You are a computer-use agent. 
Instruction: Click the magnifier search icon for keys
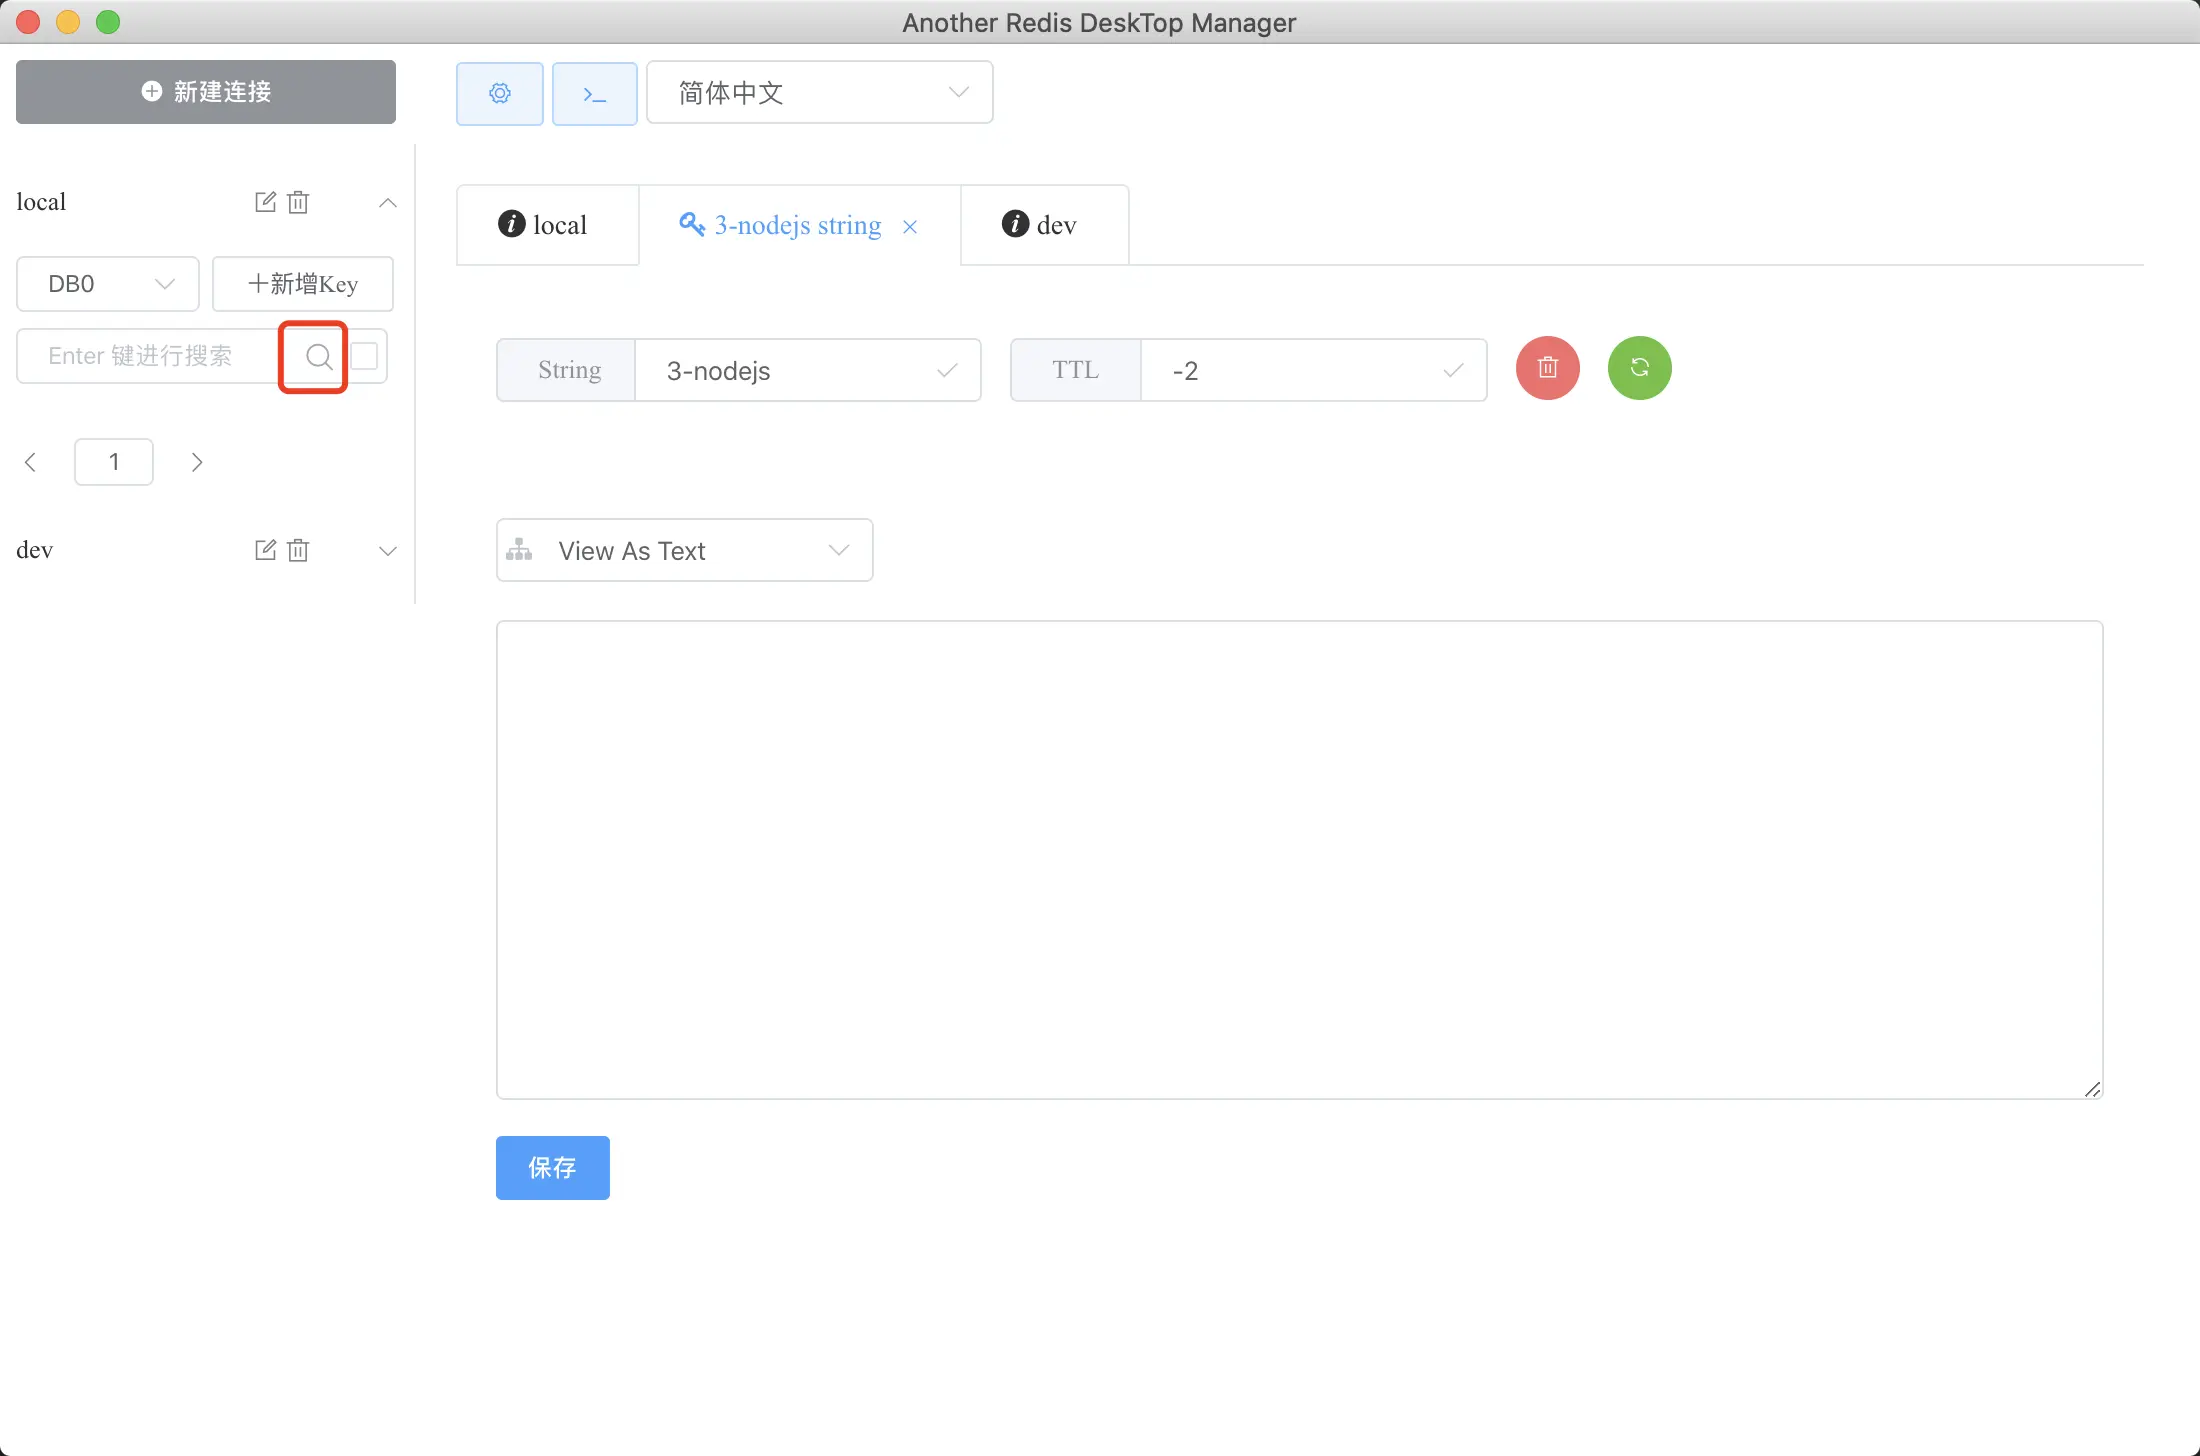point(318,356)
